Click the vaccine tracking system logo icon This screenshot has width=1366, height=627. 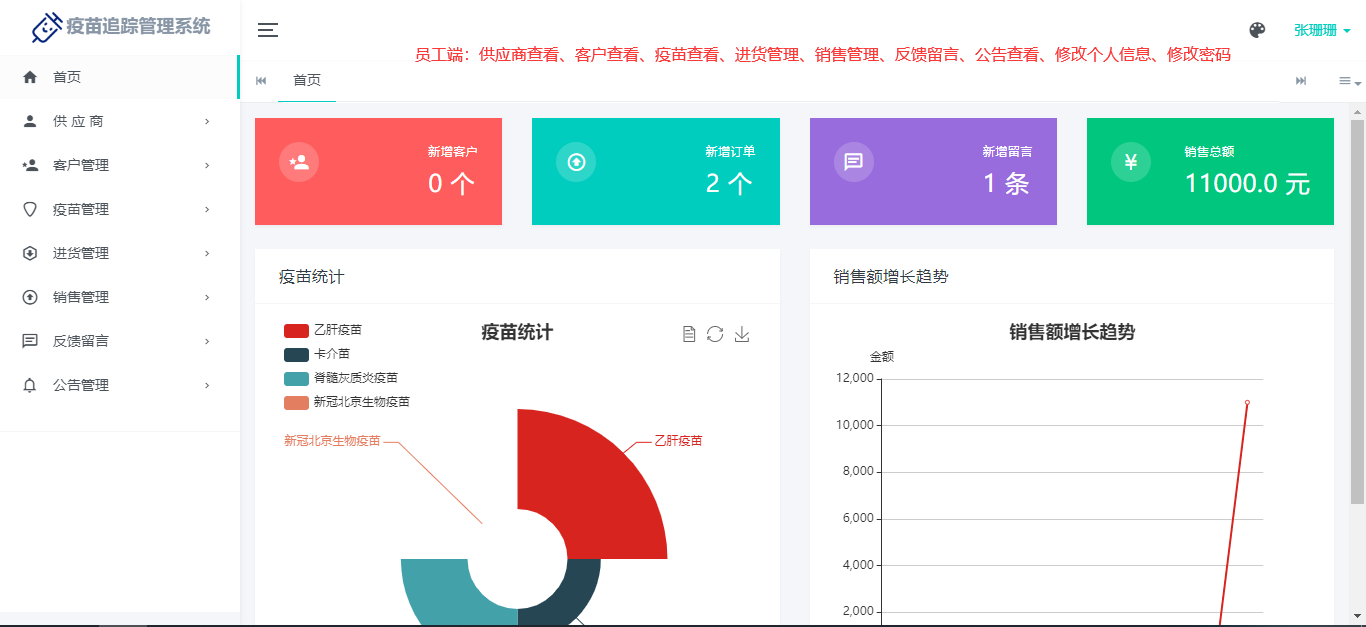(x=46, y=27)
